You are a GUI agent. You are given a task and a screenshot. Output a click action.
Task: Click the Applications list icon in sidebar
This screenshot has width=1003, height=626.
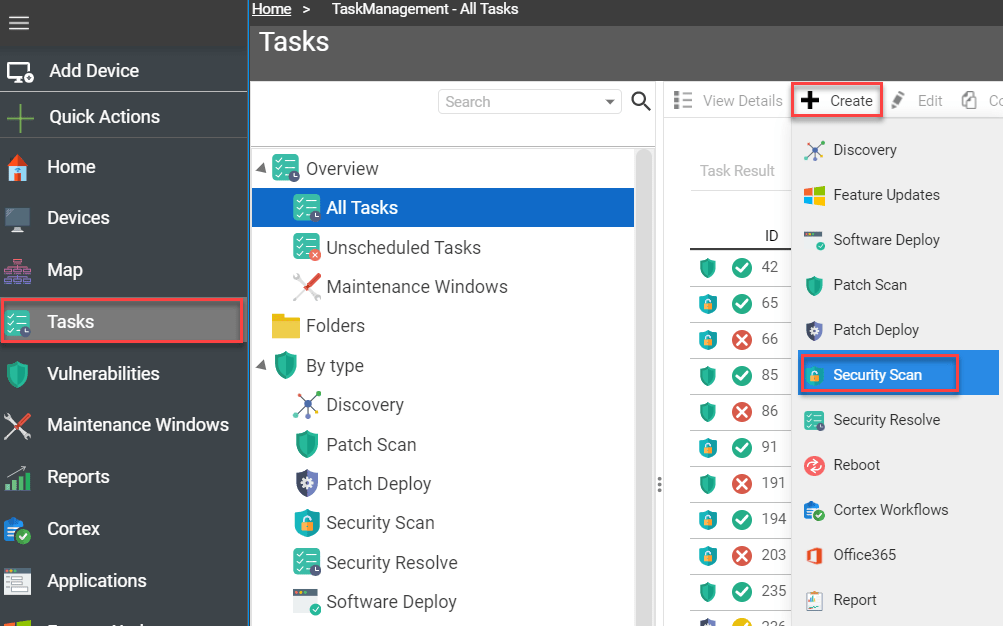[17, 581]
